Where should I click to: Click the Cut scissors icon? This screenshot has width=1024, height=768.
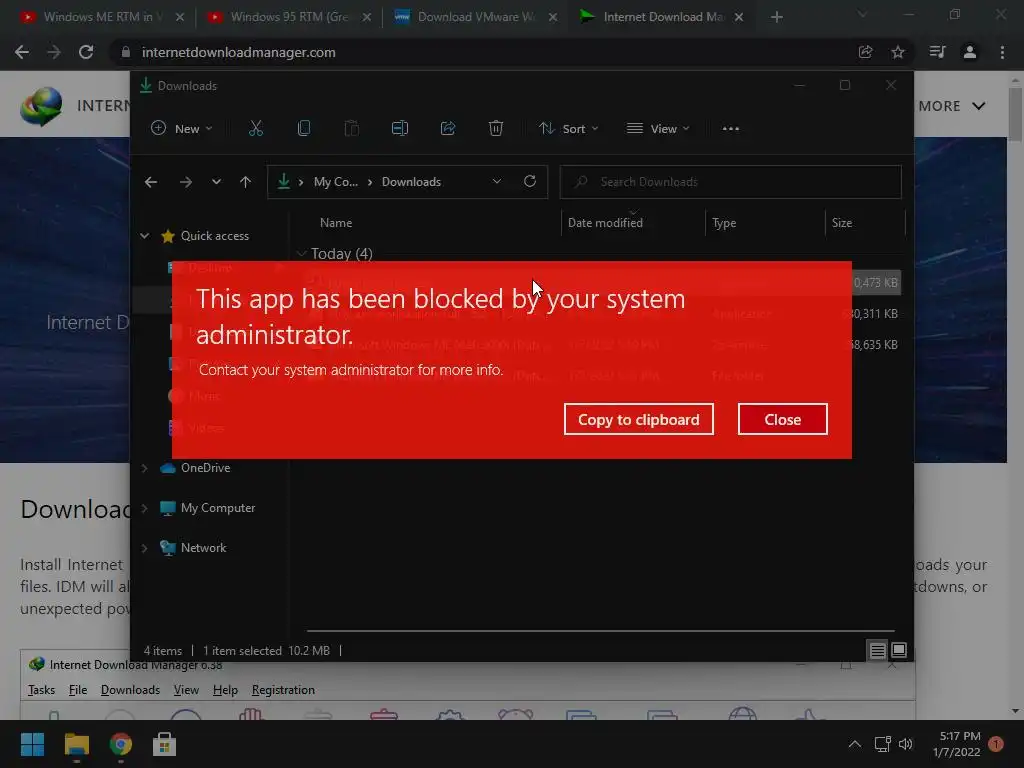pyautogui.click(x=255, y=129)
